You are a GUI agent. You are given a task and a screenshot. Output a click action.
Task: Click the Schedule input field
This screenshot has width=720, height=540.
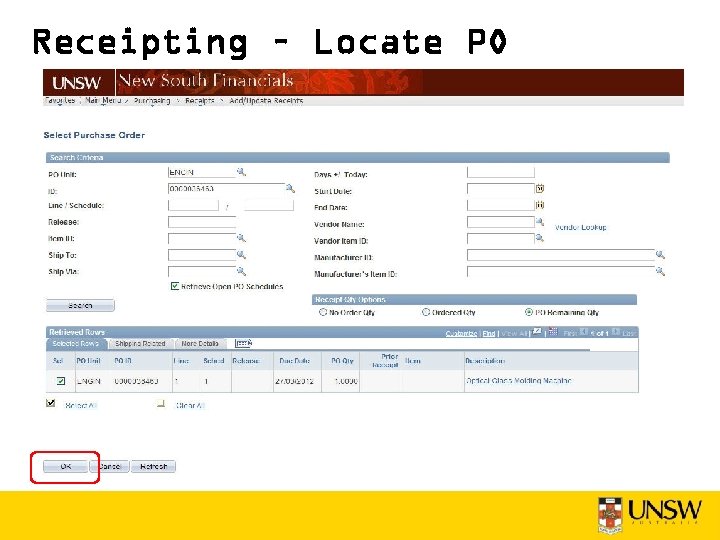coord(269,205)
